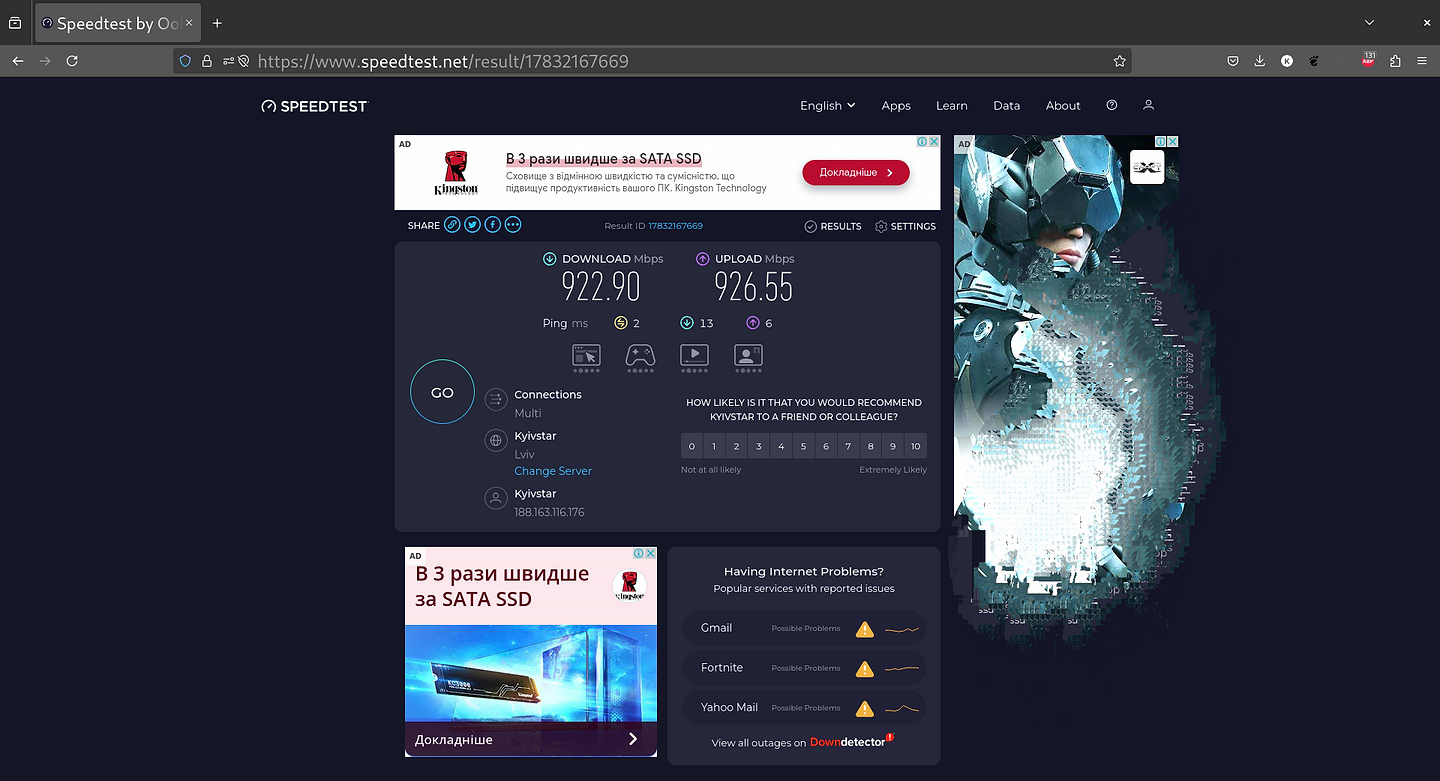Click the Gmail warning triangle icon
The width and height of the screenshot is (1440, 781).
tap(865, 629)
